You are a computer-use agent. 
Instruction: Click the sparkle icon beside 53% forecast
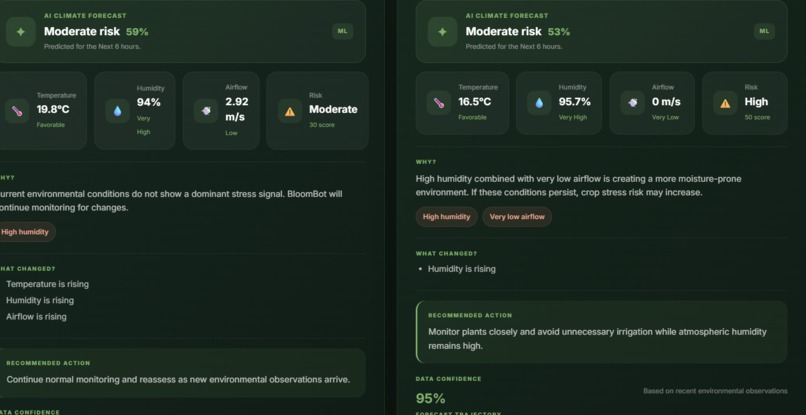pos(442,32)
